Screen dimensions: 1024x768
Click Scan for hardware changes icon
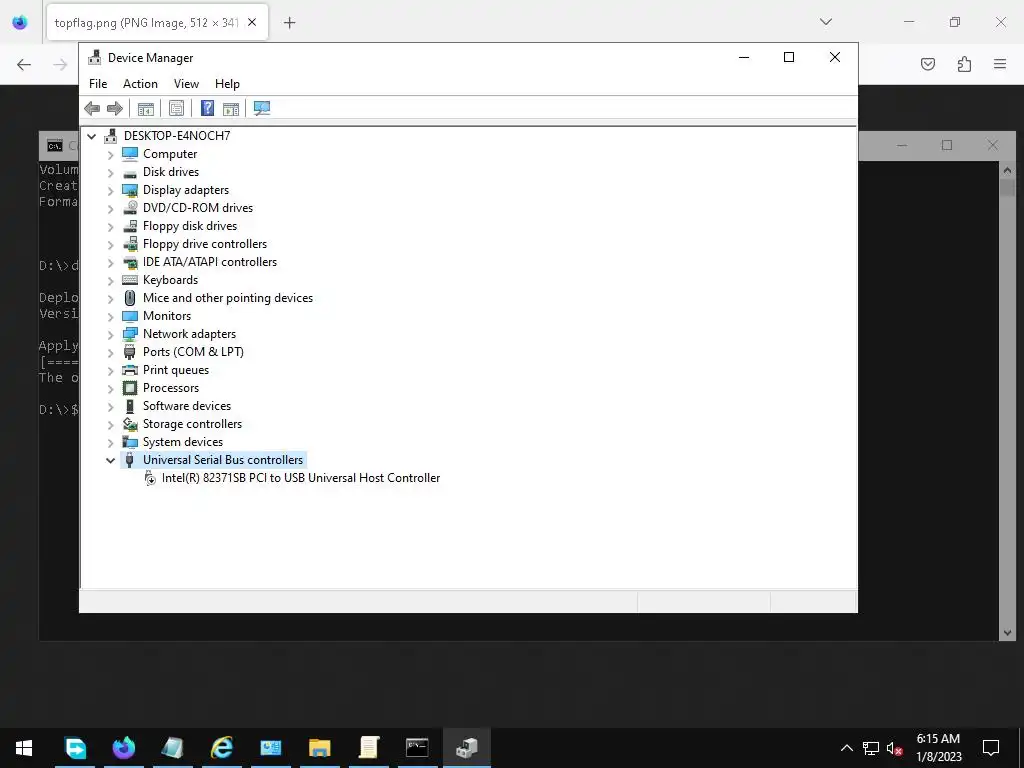click(262, 108)
